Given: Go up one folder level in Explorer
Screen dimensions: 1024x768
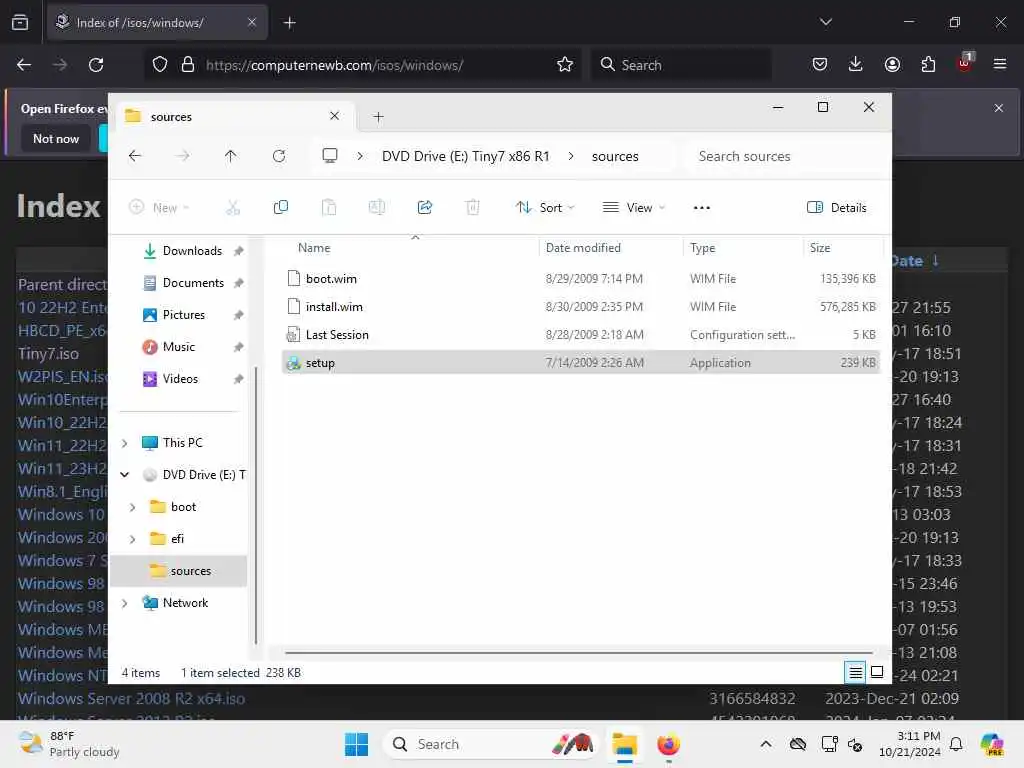Looking at the screenshot, I should [x=231, y=156].
